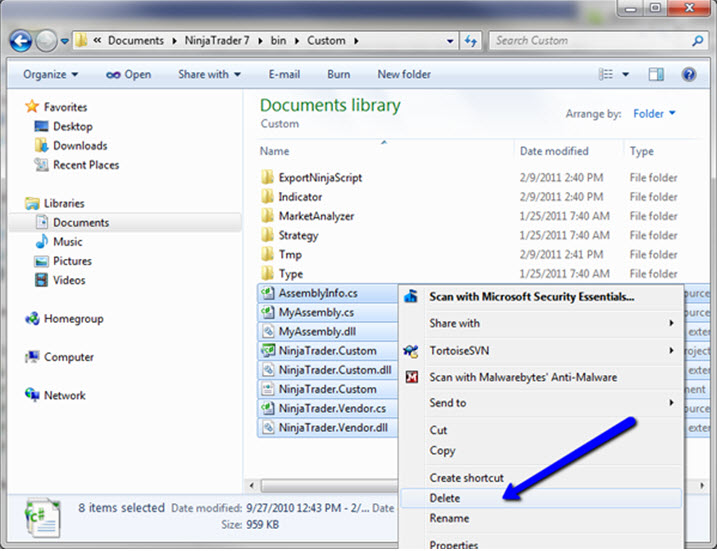Sort by the Date modified column
The width and height of the screenshot is (719, 551).
tap(554, 151)
